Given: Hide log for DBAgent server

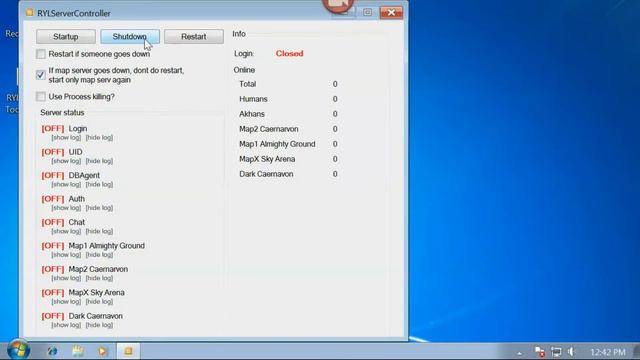Looking at the screenshot, I should (99, 184).
